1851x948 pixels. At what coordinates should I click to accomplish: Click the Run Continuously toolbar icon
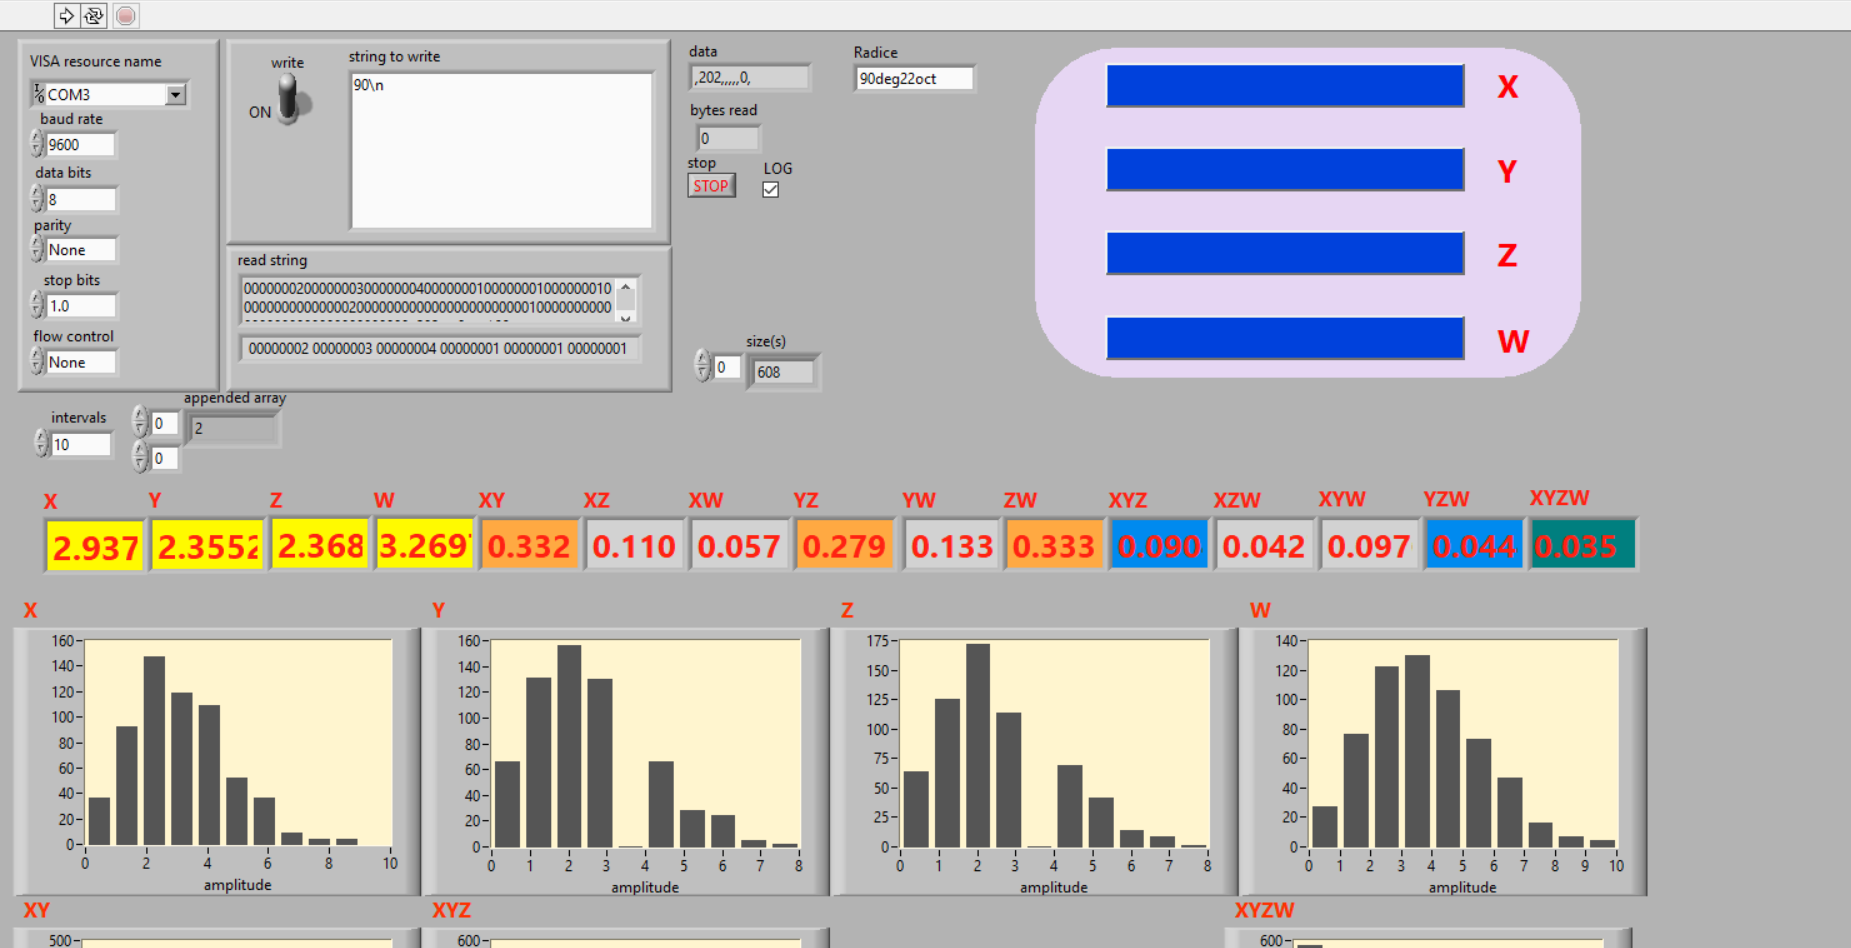(x=94, y=15)
